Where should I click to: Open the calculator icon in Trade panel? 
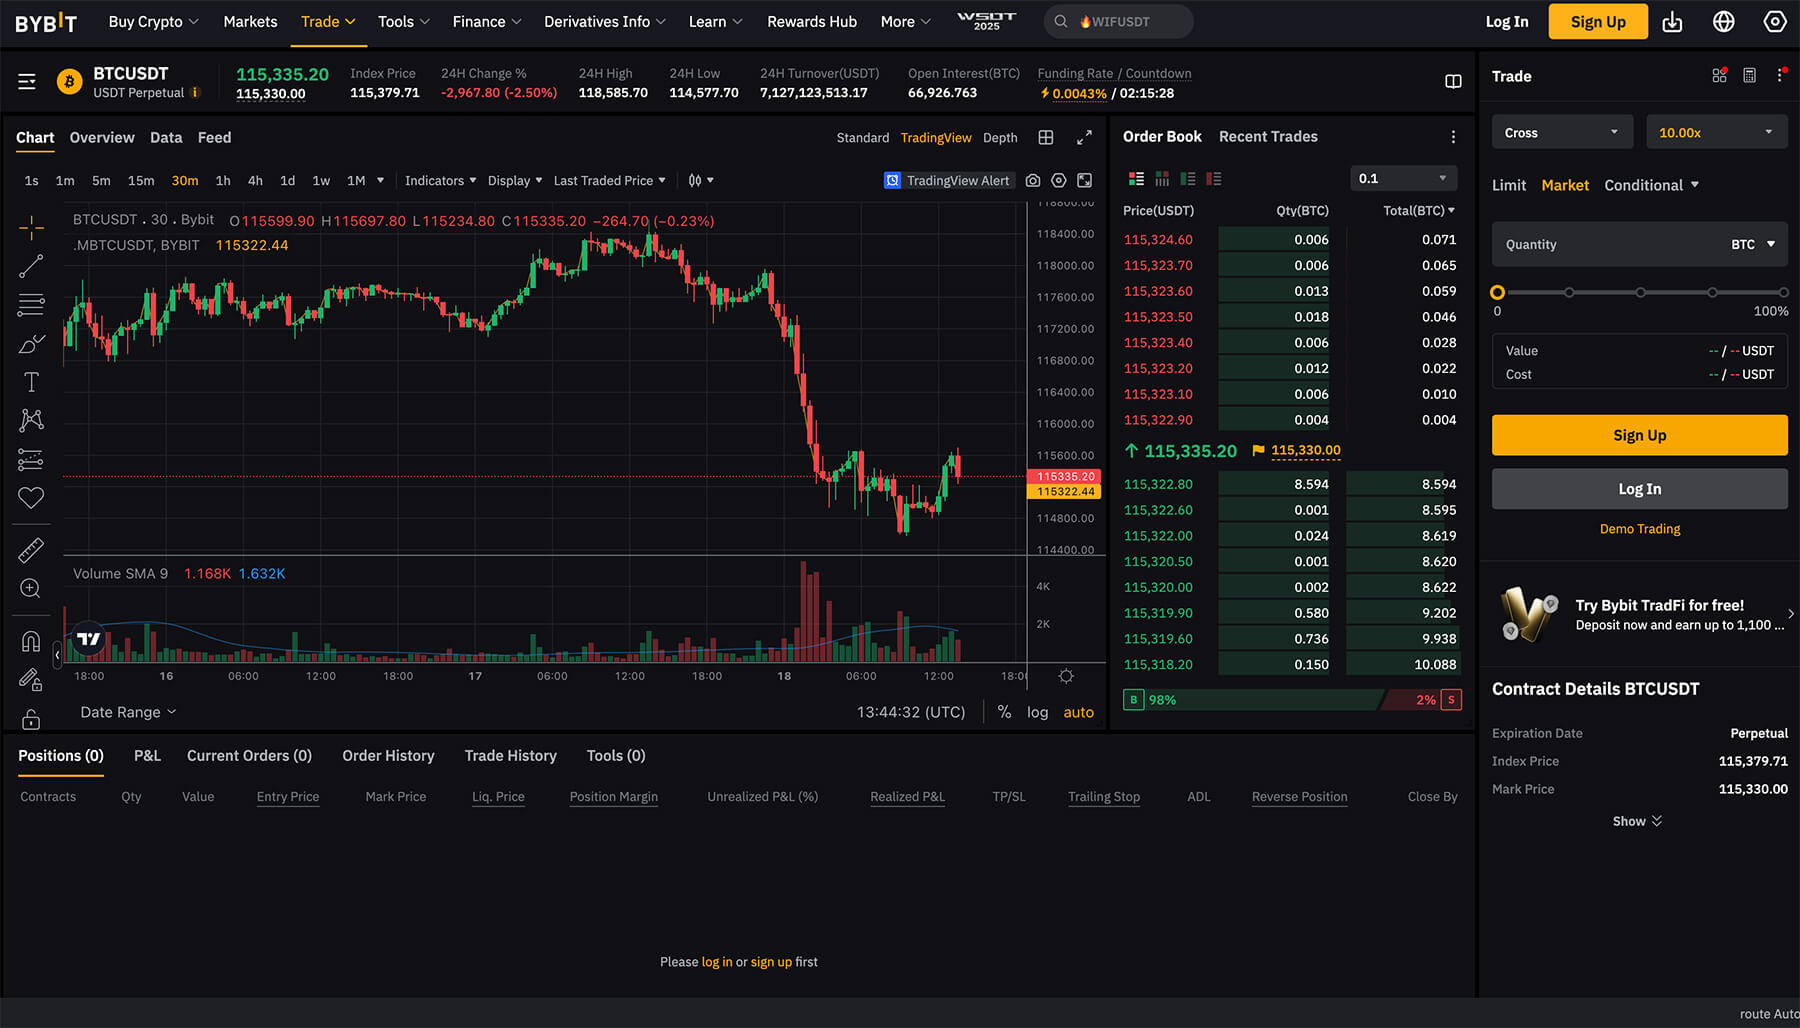(1749, 76)
